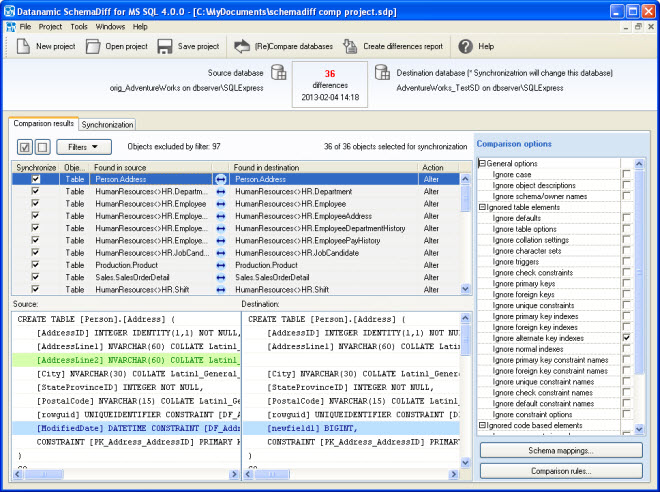Click the Open project folder icon
This screenshot has width=660, height=492.
[93, 46]
